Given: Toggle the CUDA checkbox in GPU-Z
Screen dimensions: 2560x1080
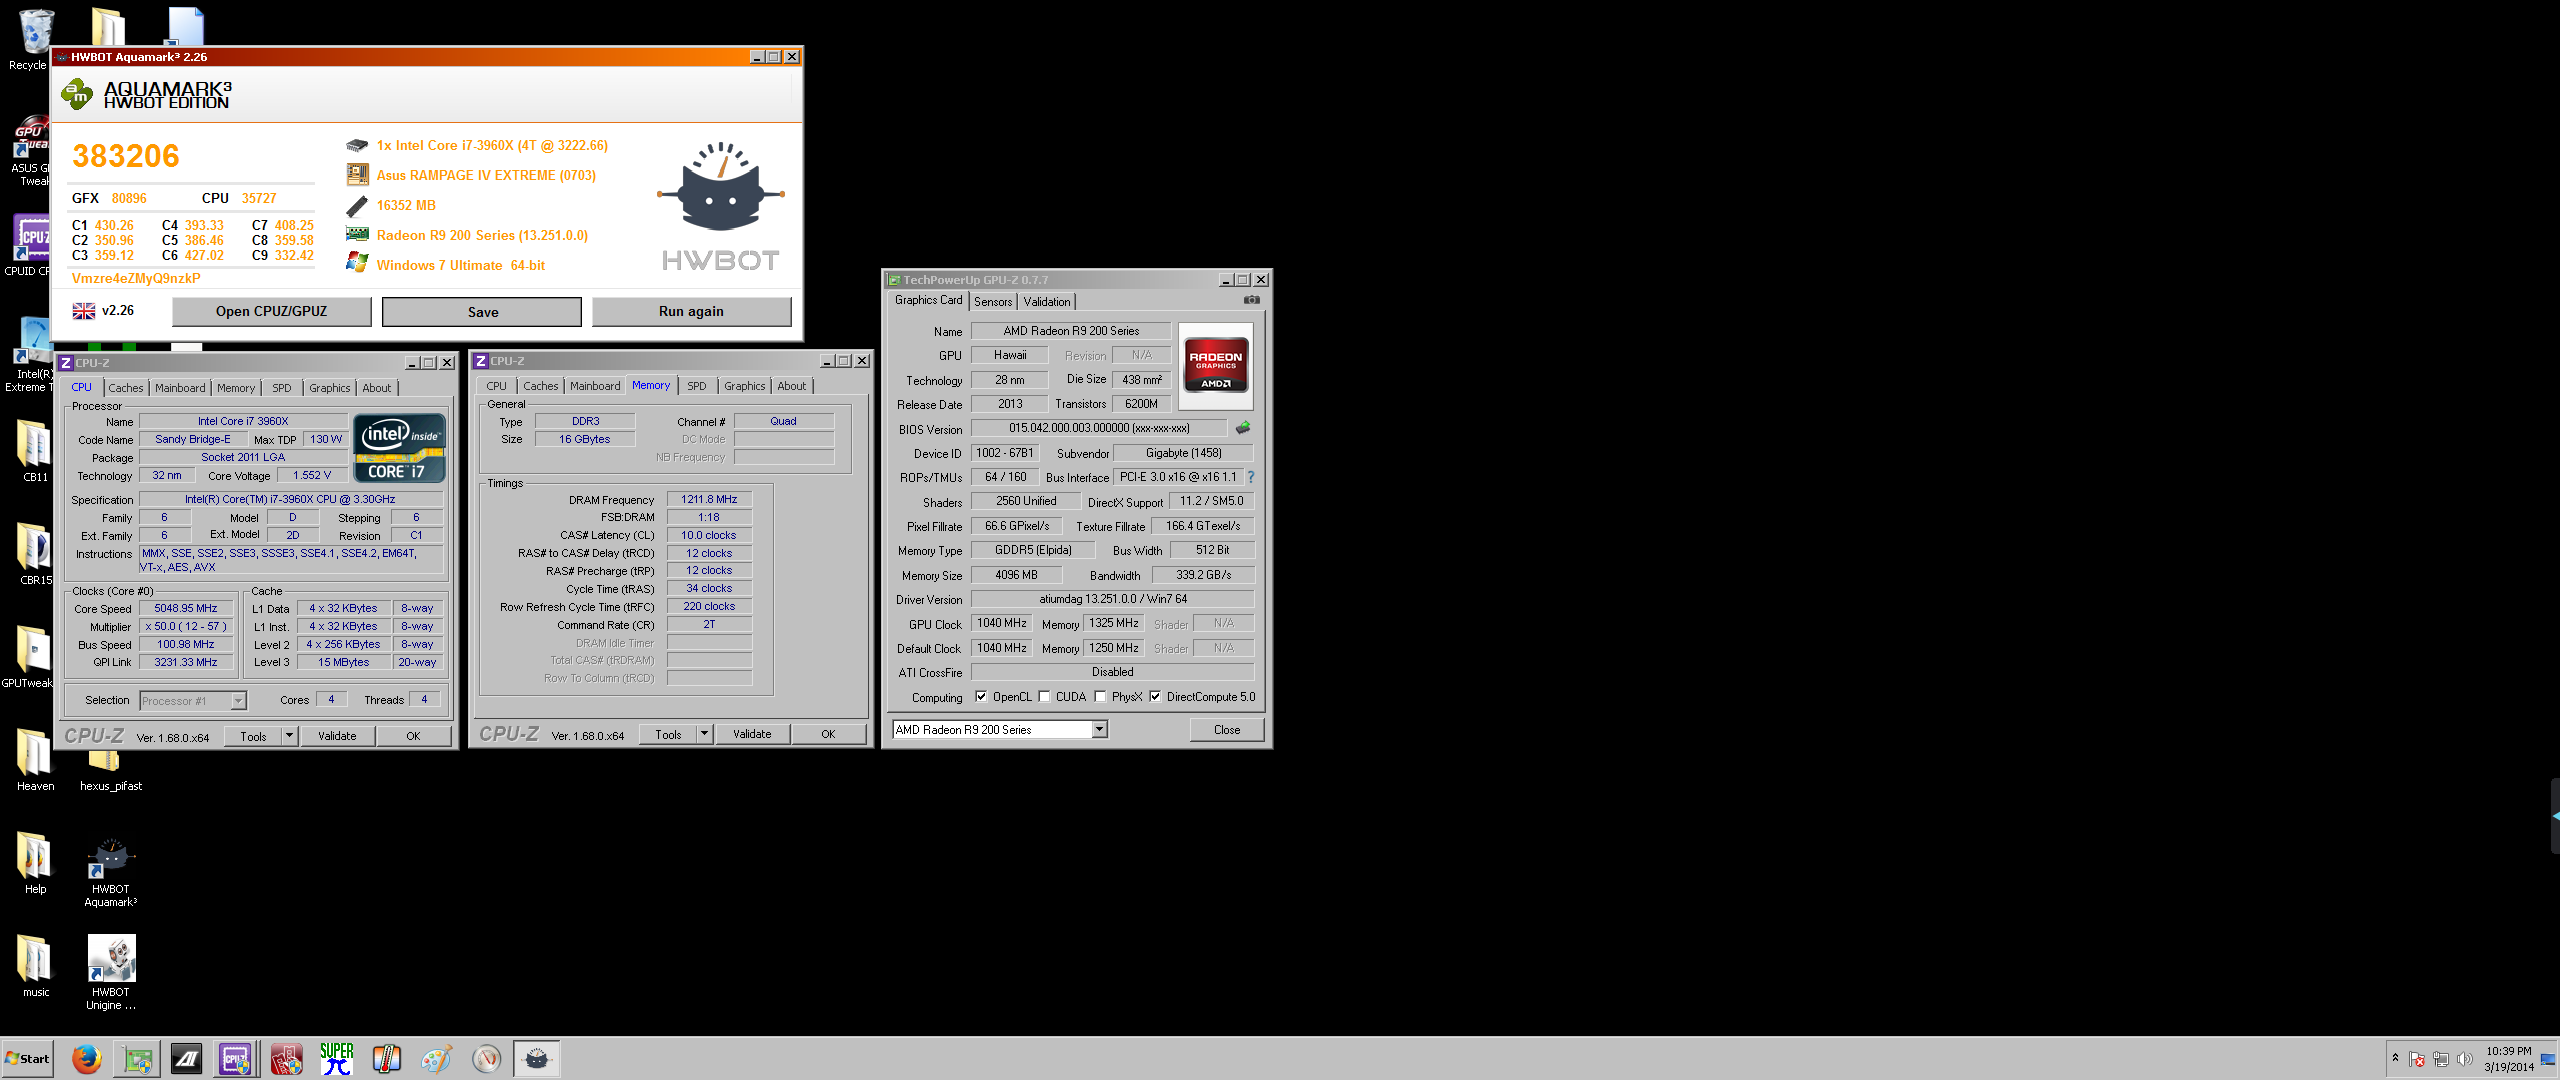Looking at the screenshot, I should [1044, 697].
